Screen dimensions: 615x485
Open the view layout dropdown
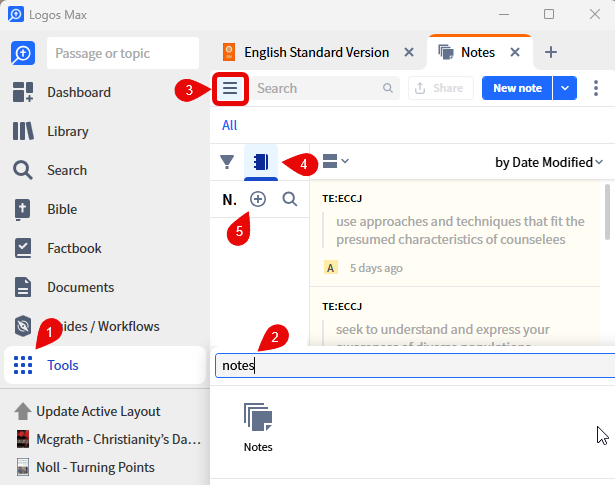pyautogui.click(x=335, y=161)
